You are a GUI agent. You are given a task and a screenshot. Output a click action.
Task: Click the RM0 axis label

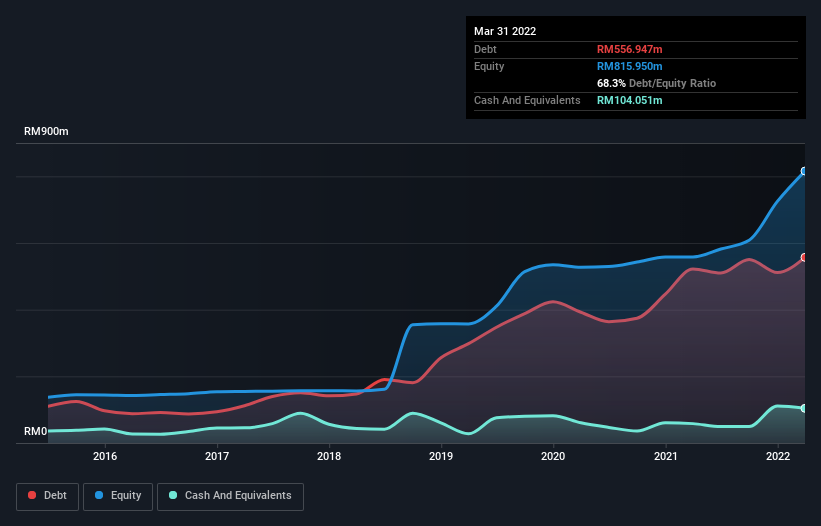pyautogui.click(x=36, y=431)
